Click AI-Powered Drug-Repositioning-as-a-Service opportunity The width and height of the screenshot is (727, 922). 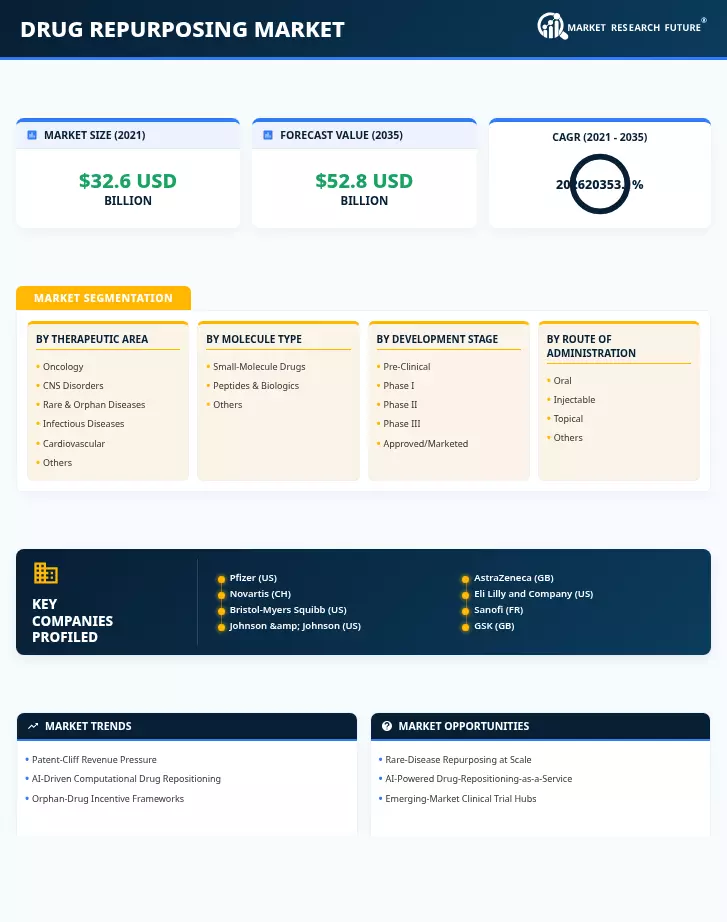479,779
